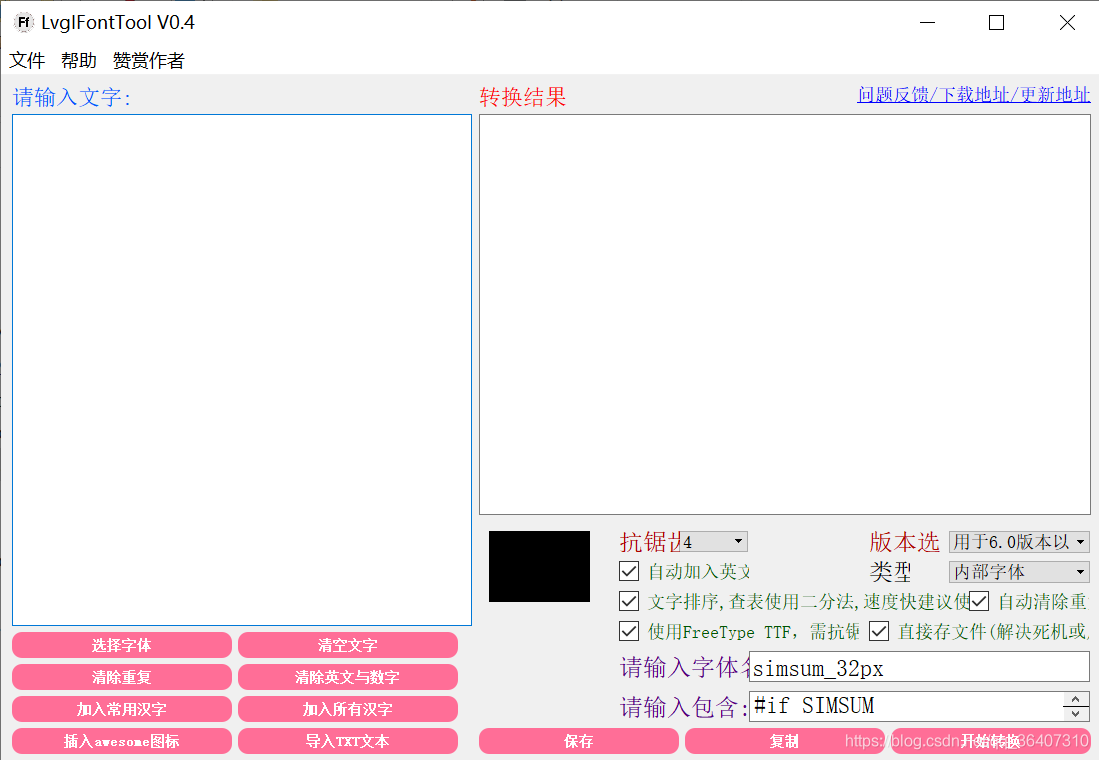Open the 问题反馈/下载地址/更新地址 link
The height and width of the screenshot is (760, 1099).
pos(972,94)
